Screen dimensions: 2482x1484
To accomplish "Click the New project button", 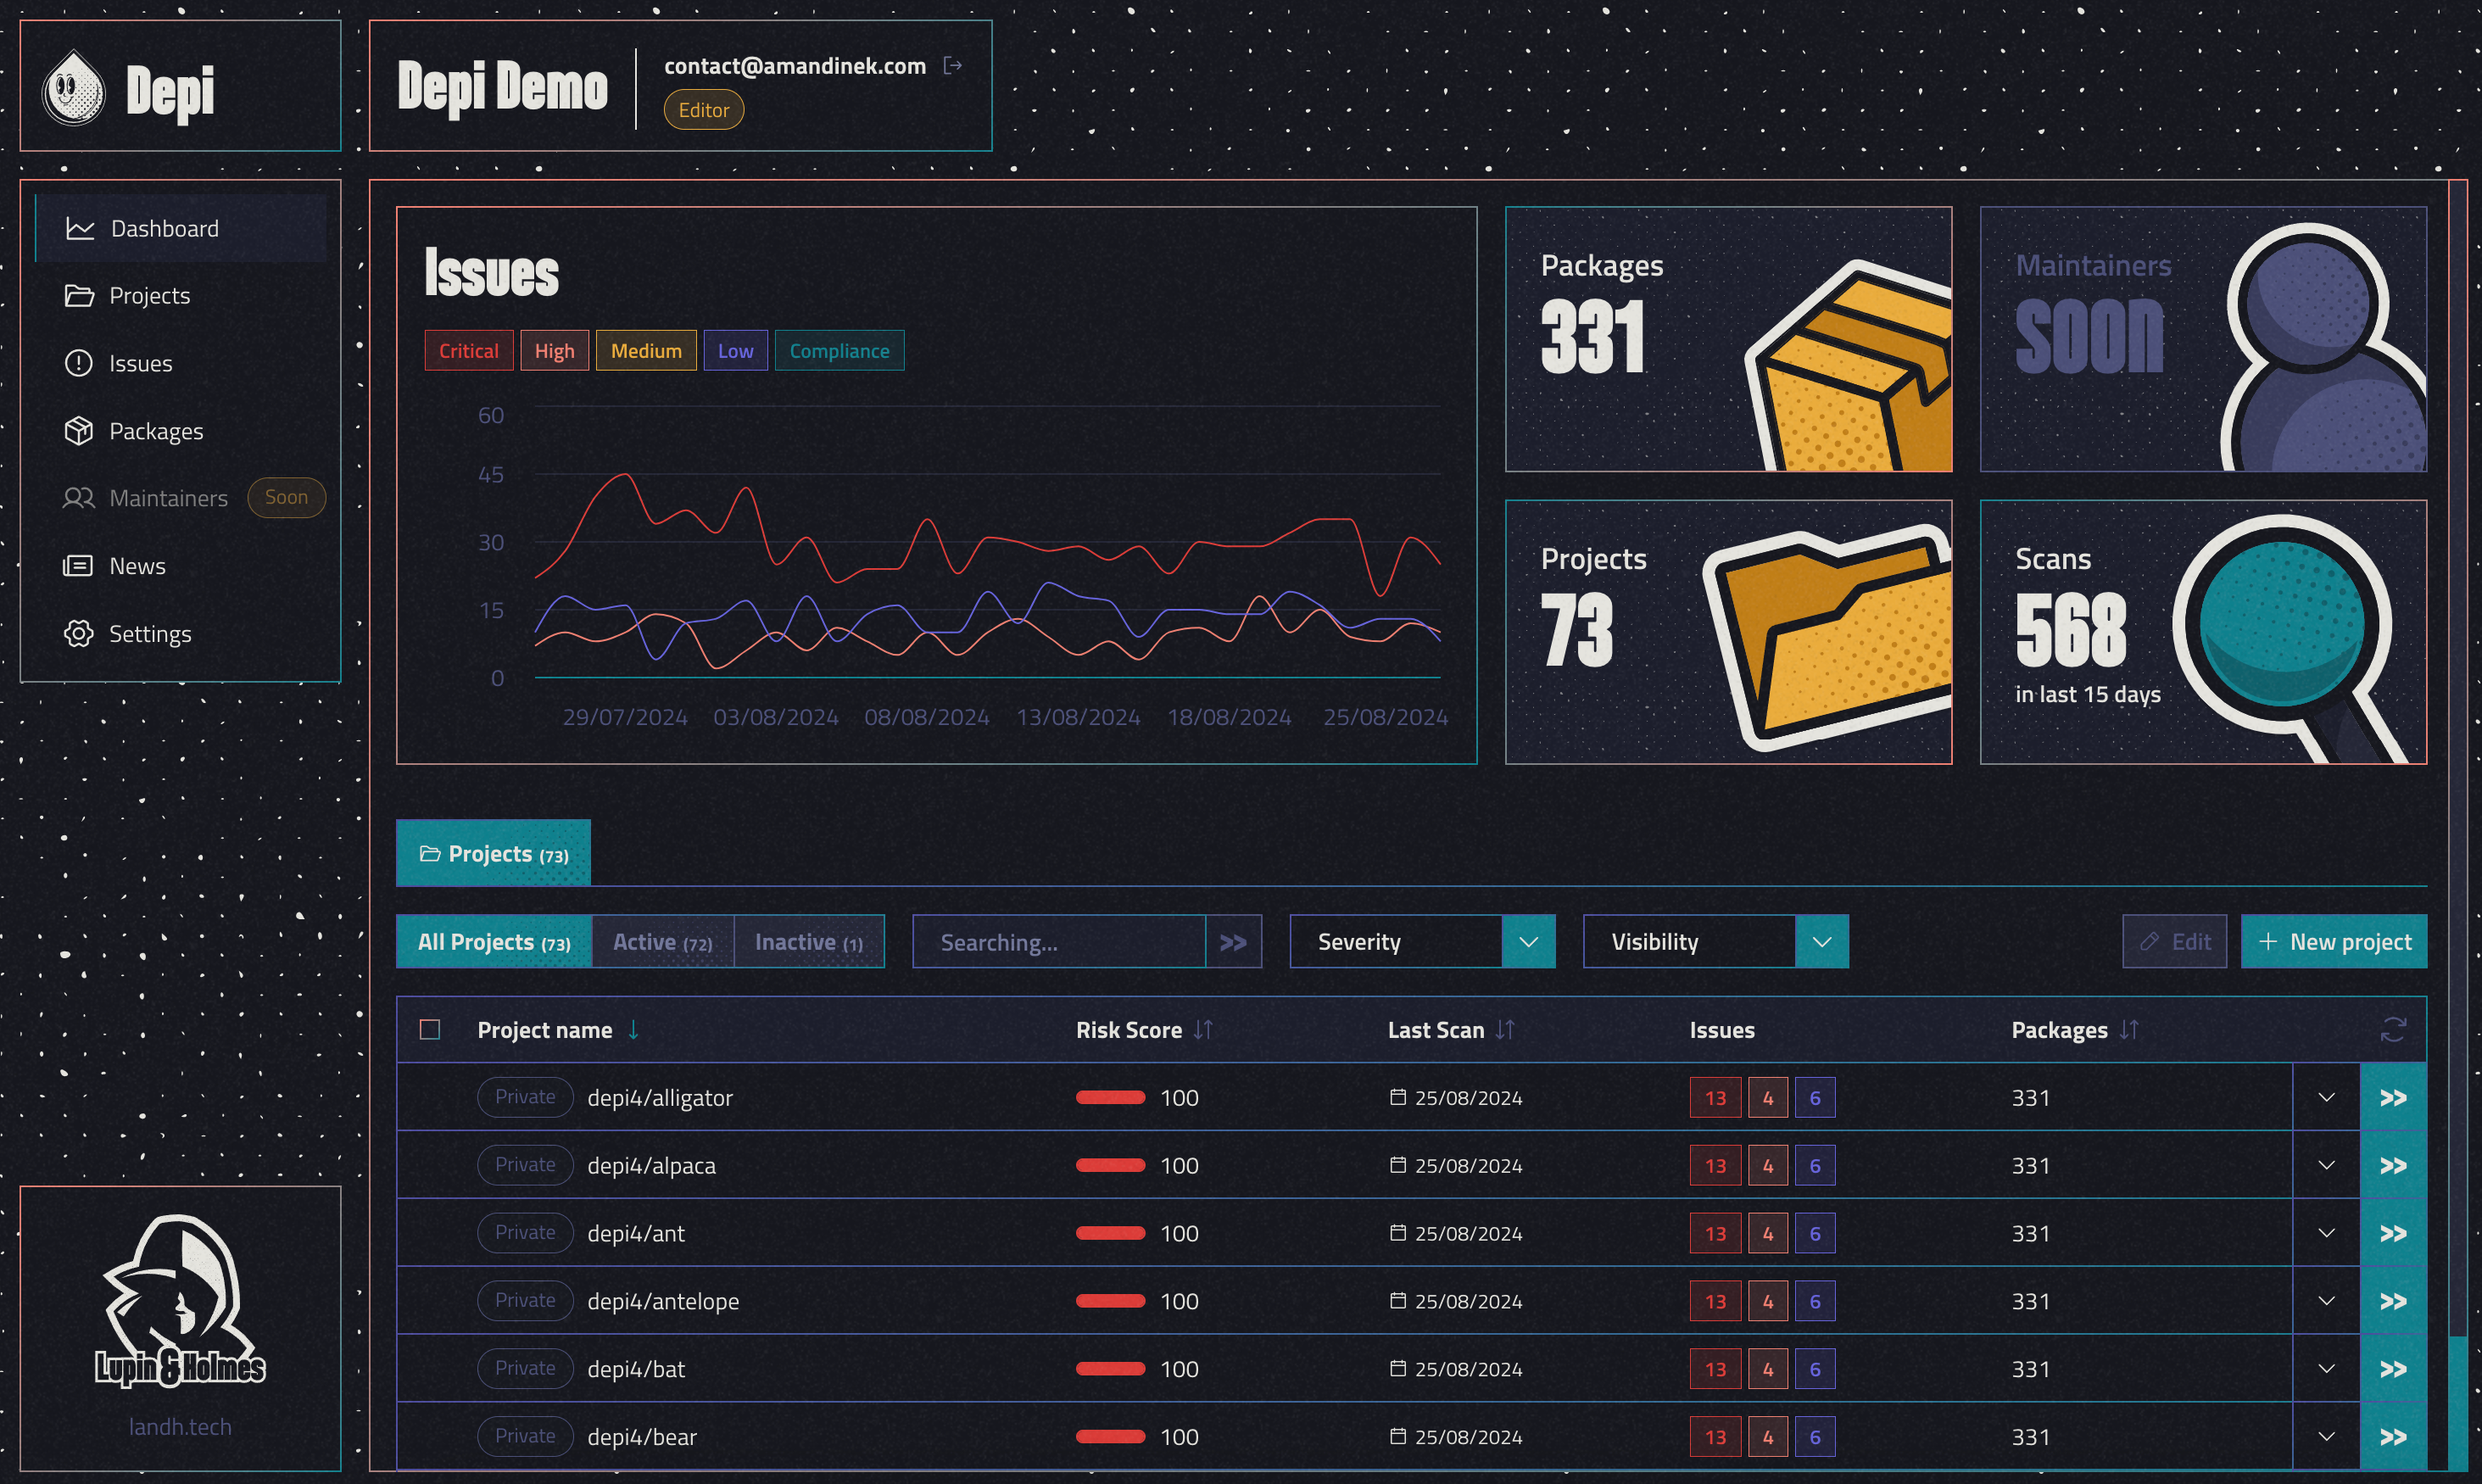I will point(2334,942).
